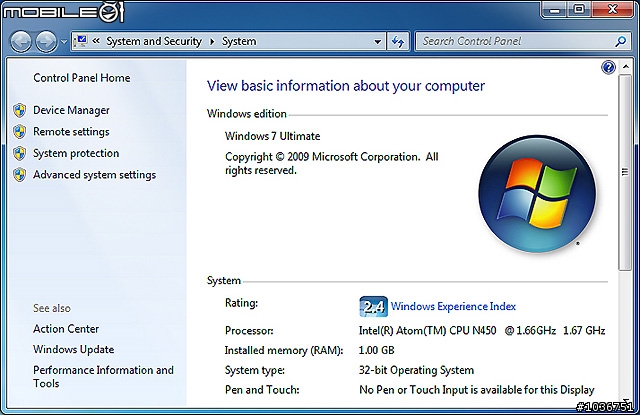This screenshot has width=640, height=415.
Task: Open Windows Update link
Action: [x=74, y=349]
